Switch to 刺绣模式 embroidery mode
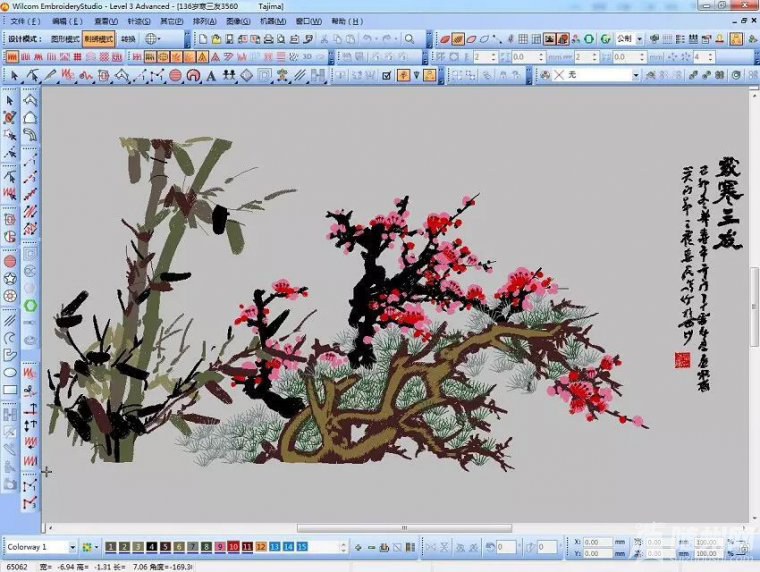This screenshot has width=760, height=572. [x=98, y=39]
